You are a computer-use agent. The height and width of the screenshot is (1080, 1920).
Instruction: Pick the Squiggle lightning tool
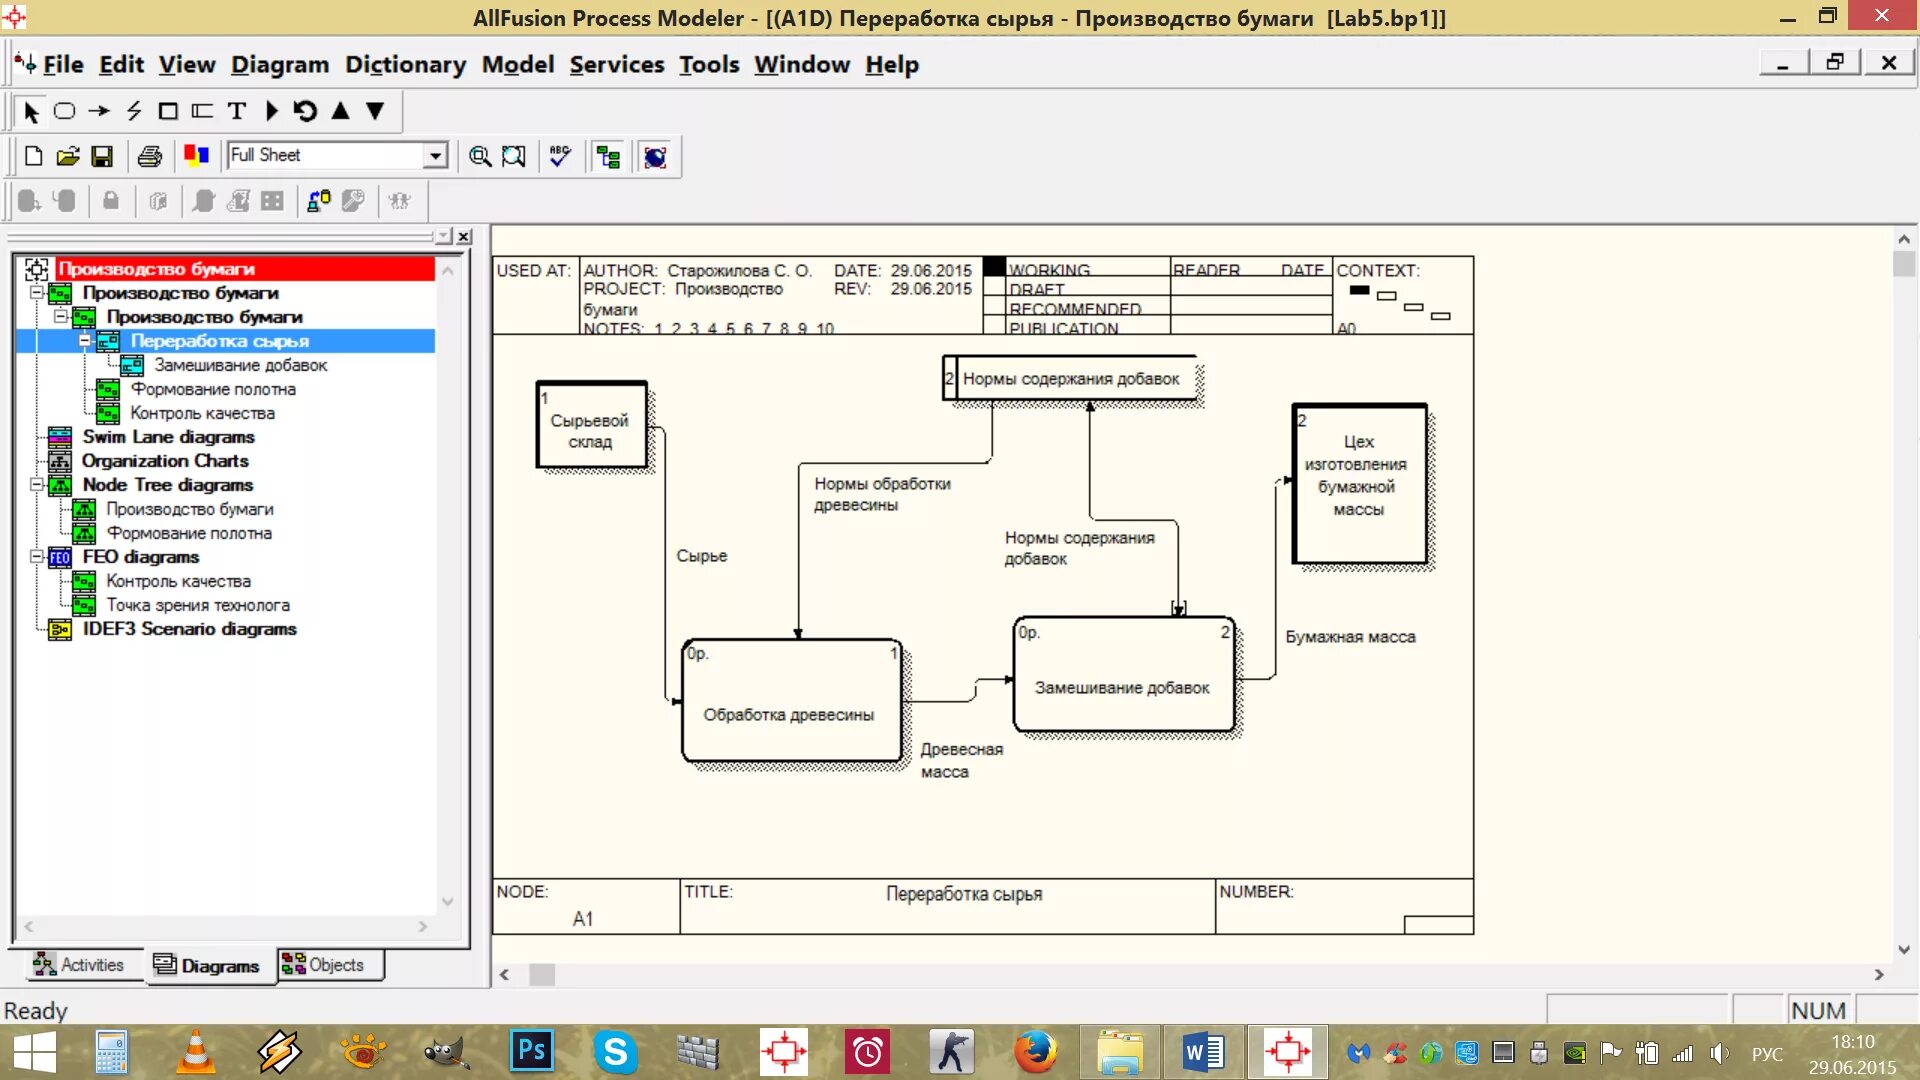134,111
